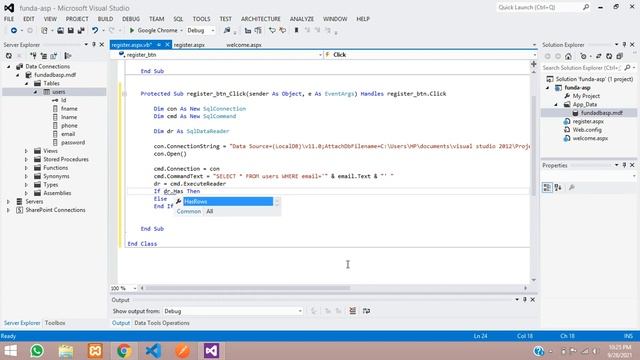The height and width of the screenshot is (360, 640).
Task: Open the BUILD menu
Action: [x=105, y=19]
